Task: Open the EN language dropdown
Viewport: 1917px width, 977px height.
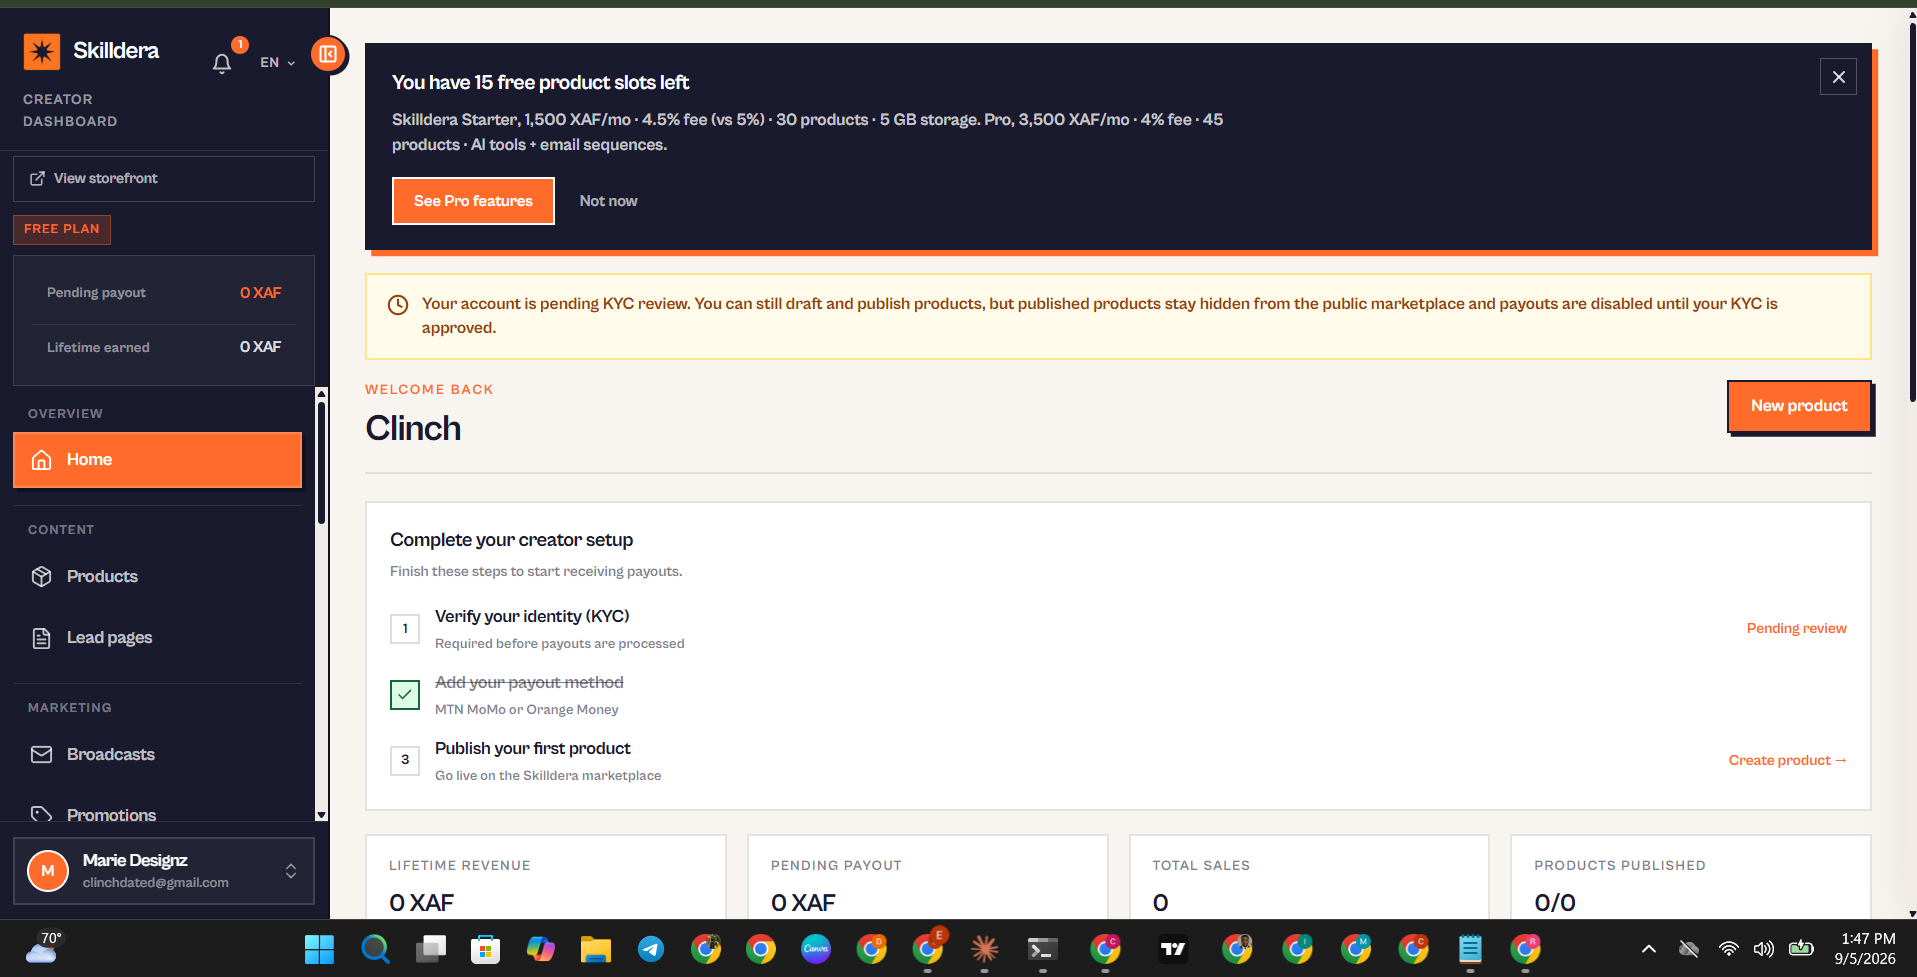Action: (277, 62)
